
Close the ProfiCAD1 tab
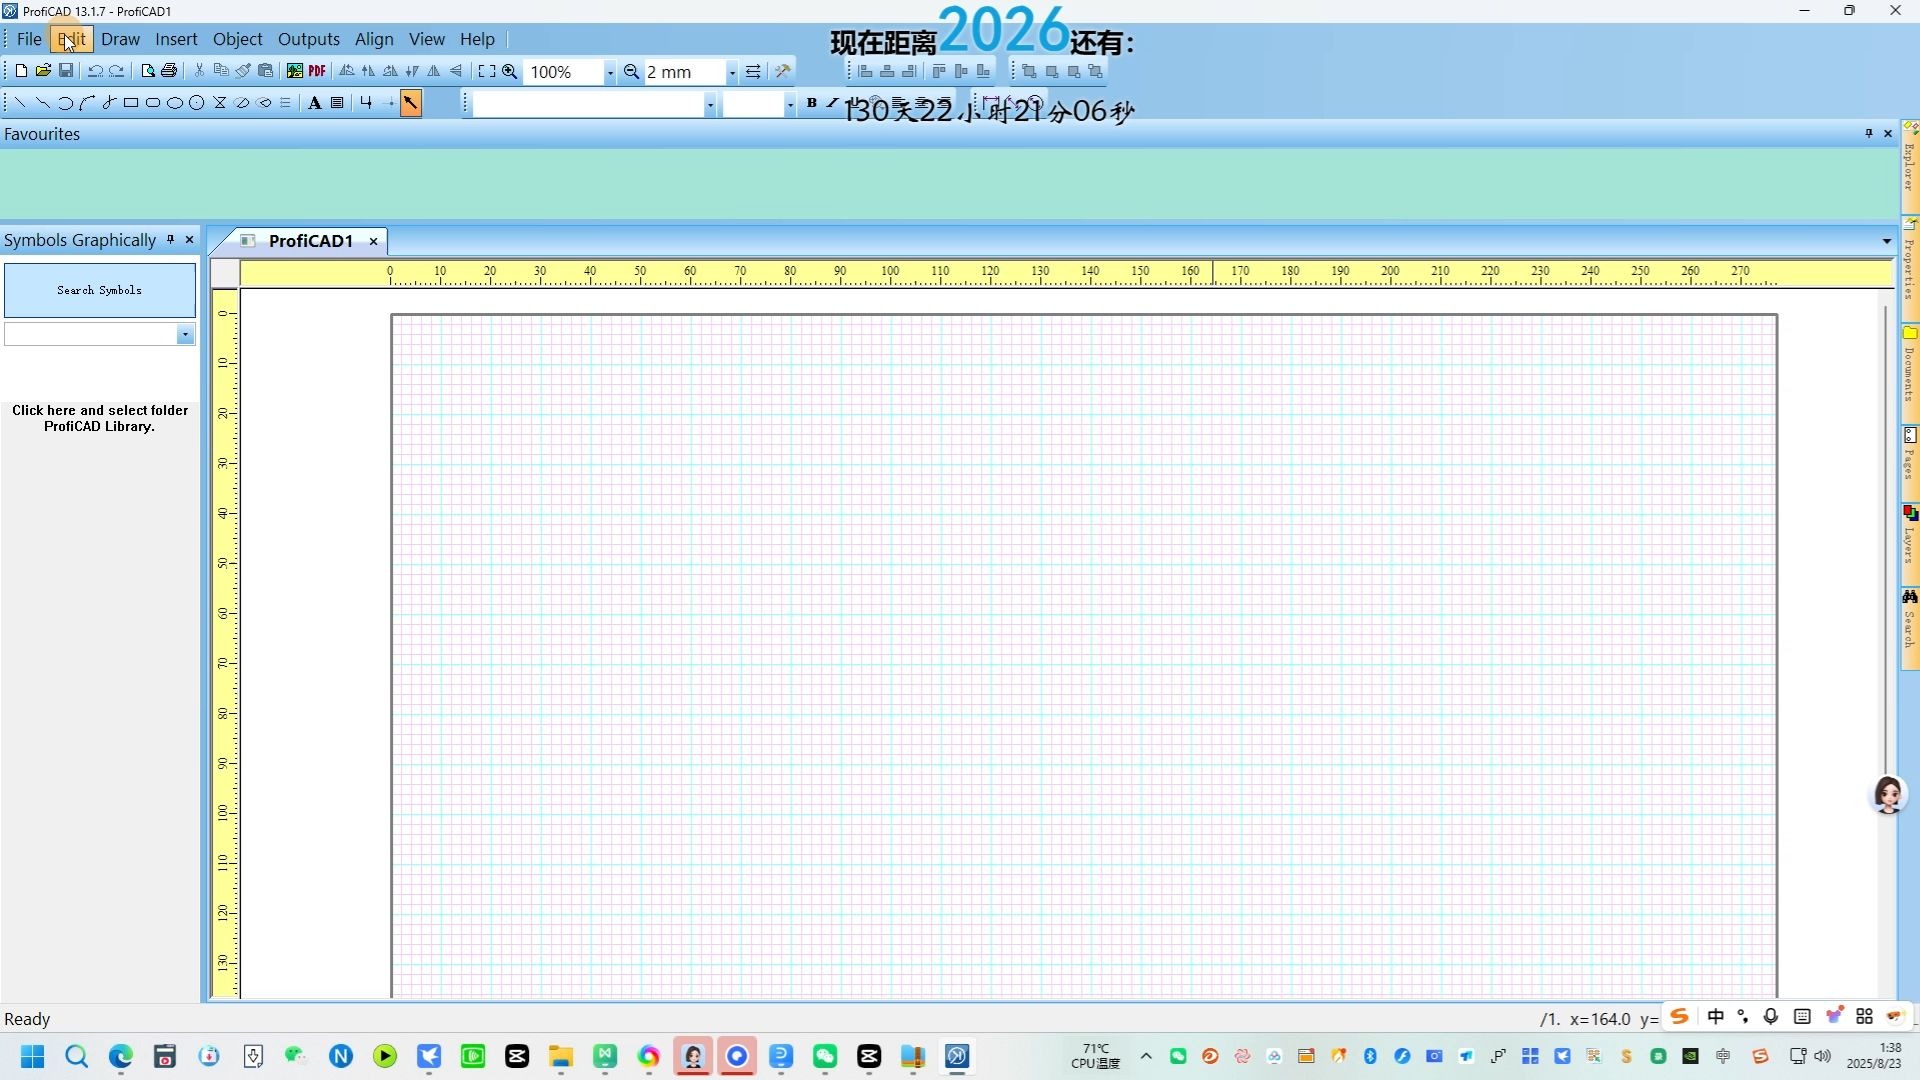tap(373, 241)
